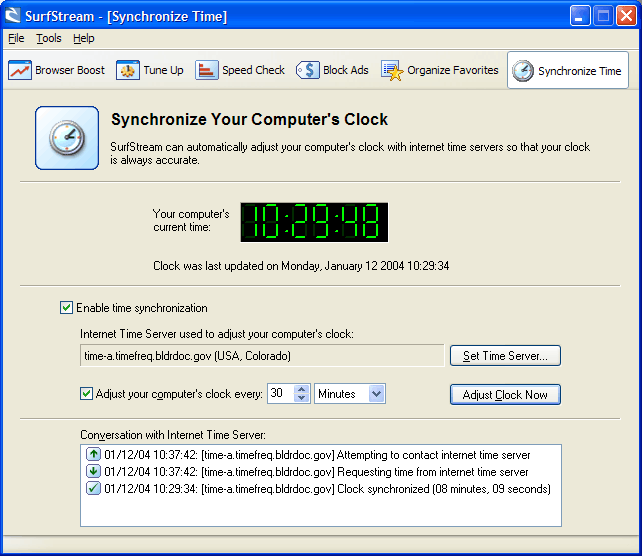Image resolution: width=642 pixels, height=556 pixels.
Task: Click Conversation with Internet Time Server label
Action: pyautogui.click(x=173, y=434)
